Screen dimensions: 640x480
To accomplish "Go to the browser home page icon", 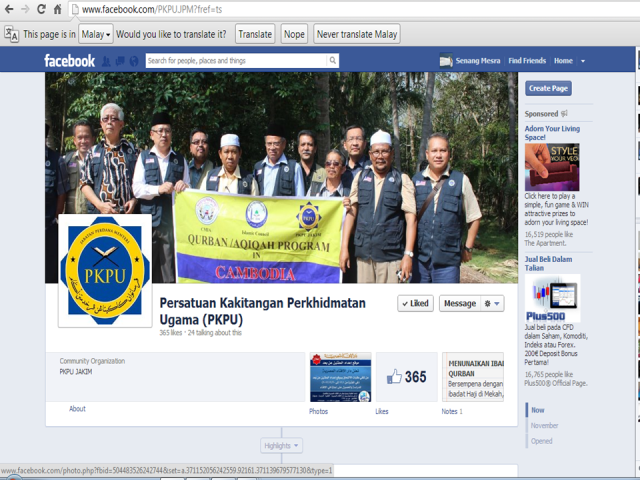I will (57, 9).
